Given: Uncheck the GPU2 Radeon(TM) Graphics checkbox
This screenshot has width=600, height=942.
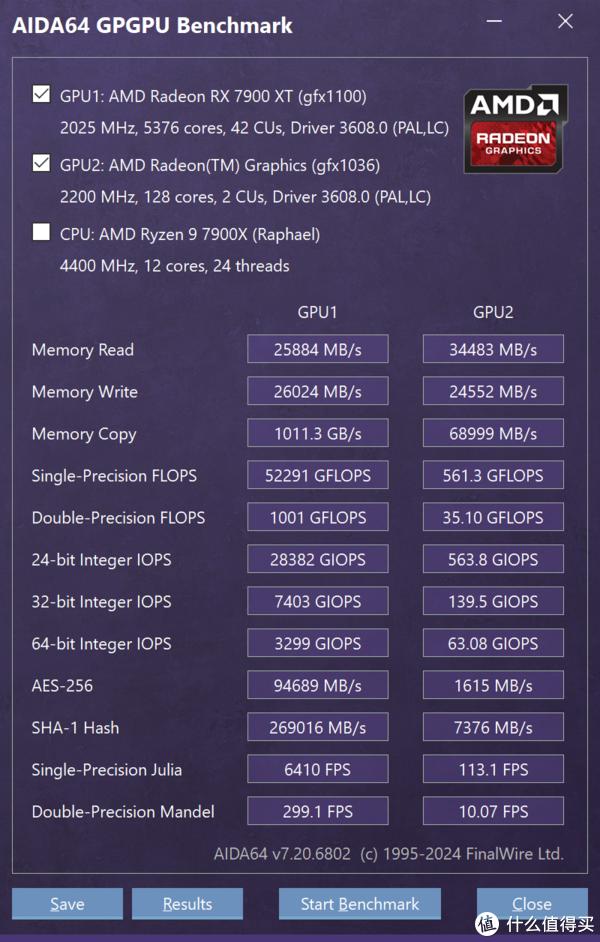Looking at the screenshot, I should 41,163.
